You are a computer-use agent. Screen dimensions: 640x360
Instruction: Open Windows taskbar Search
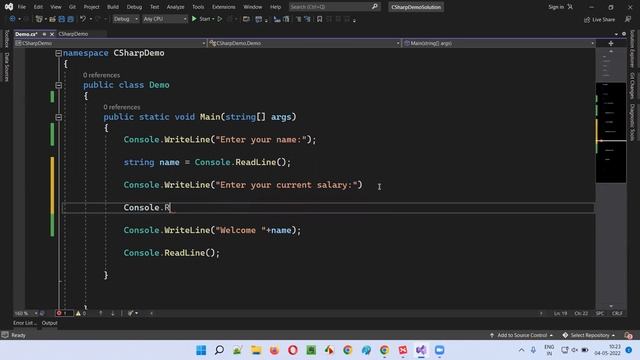pyautogui.click(x=219, y=350)
